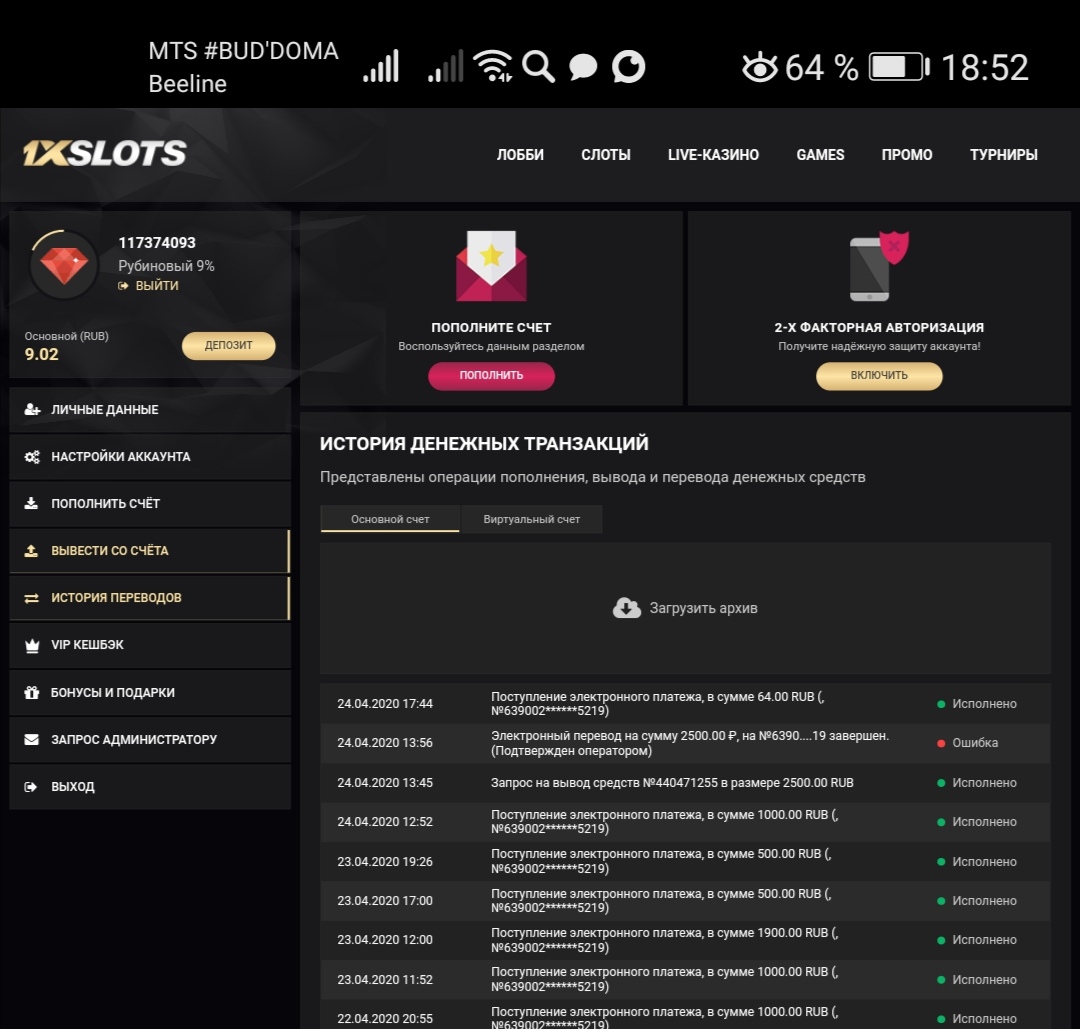Image resolution: width=1080 pixels, height=1029 pixels.
Task: Tap the round messenger icon in status bar
Action: point(628,67)
